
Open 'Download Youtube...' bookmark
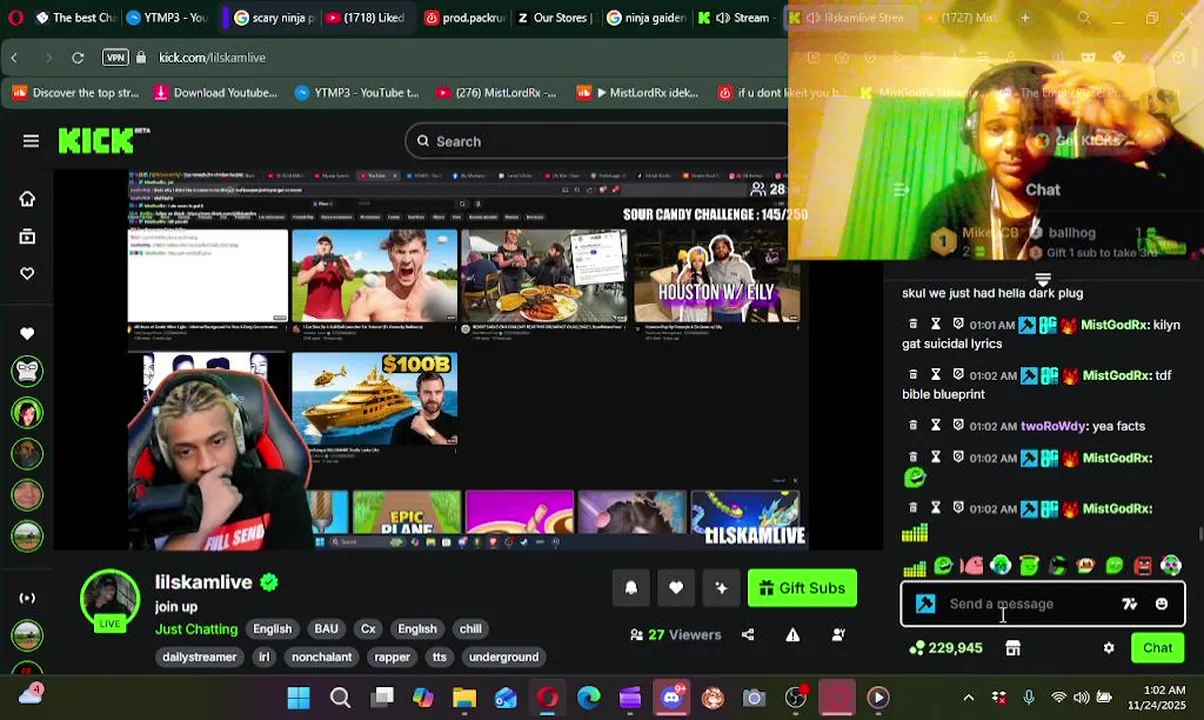215,93
